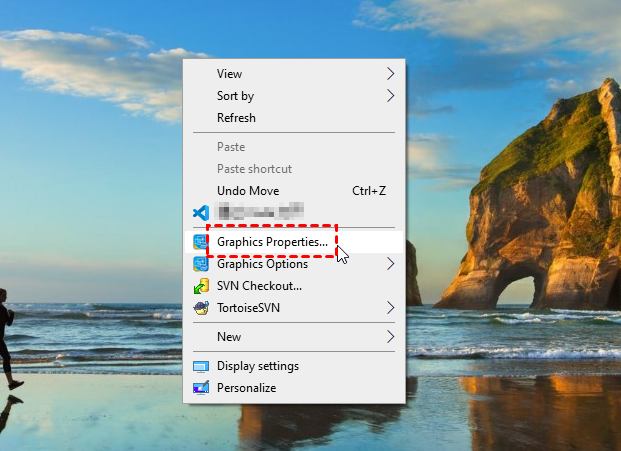Select Graphics Options entry
The width and height of the screenshot is (621, 451).
[x=294, y=264]
